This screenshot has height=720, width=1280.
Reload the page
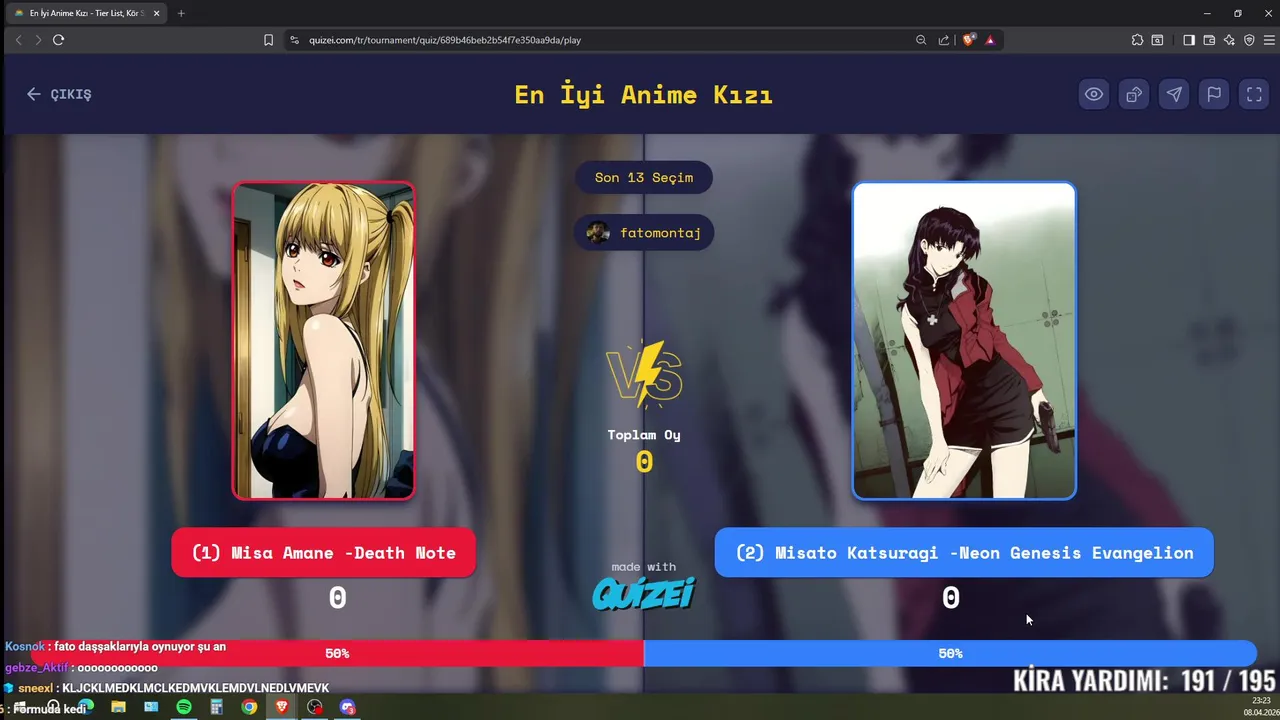58,40
